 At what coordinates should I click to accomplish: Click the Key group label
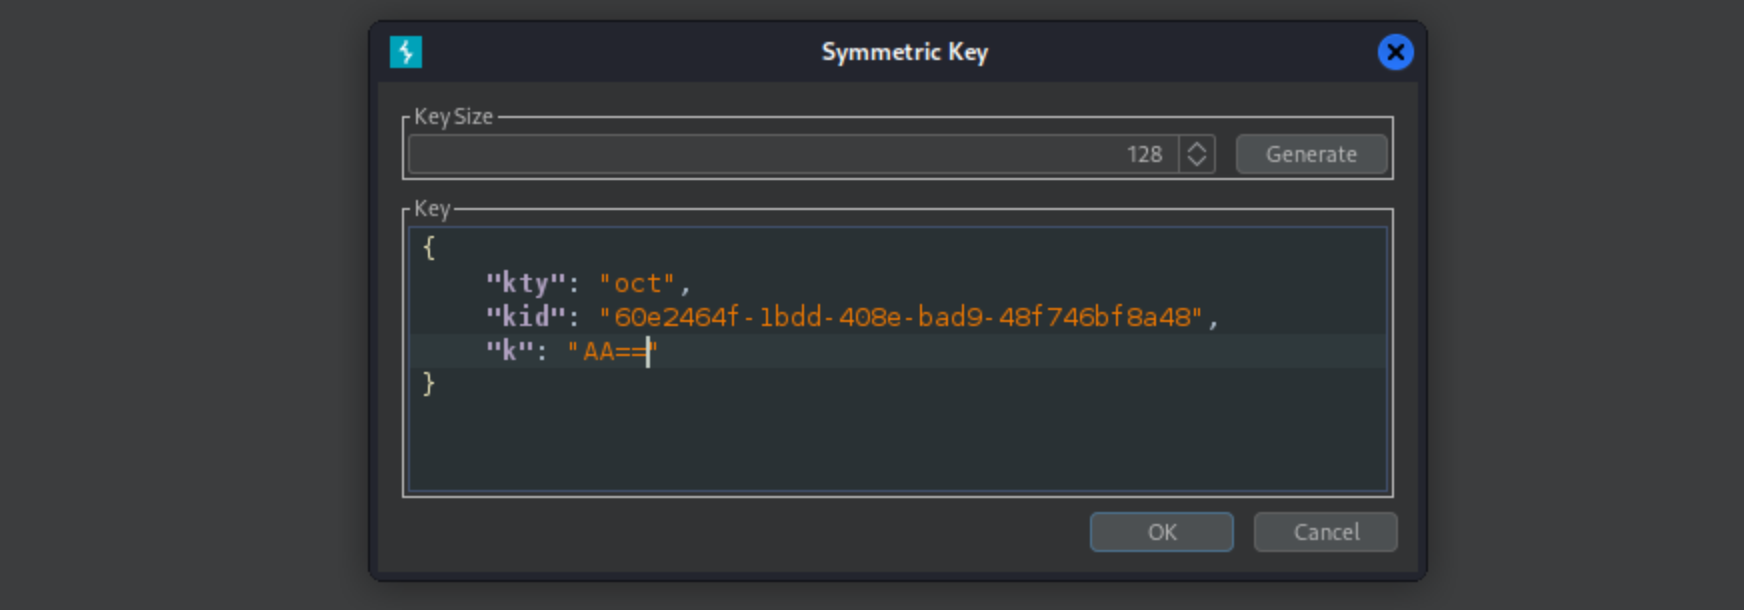coord(432,209)
